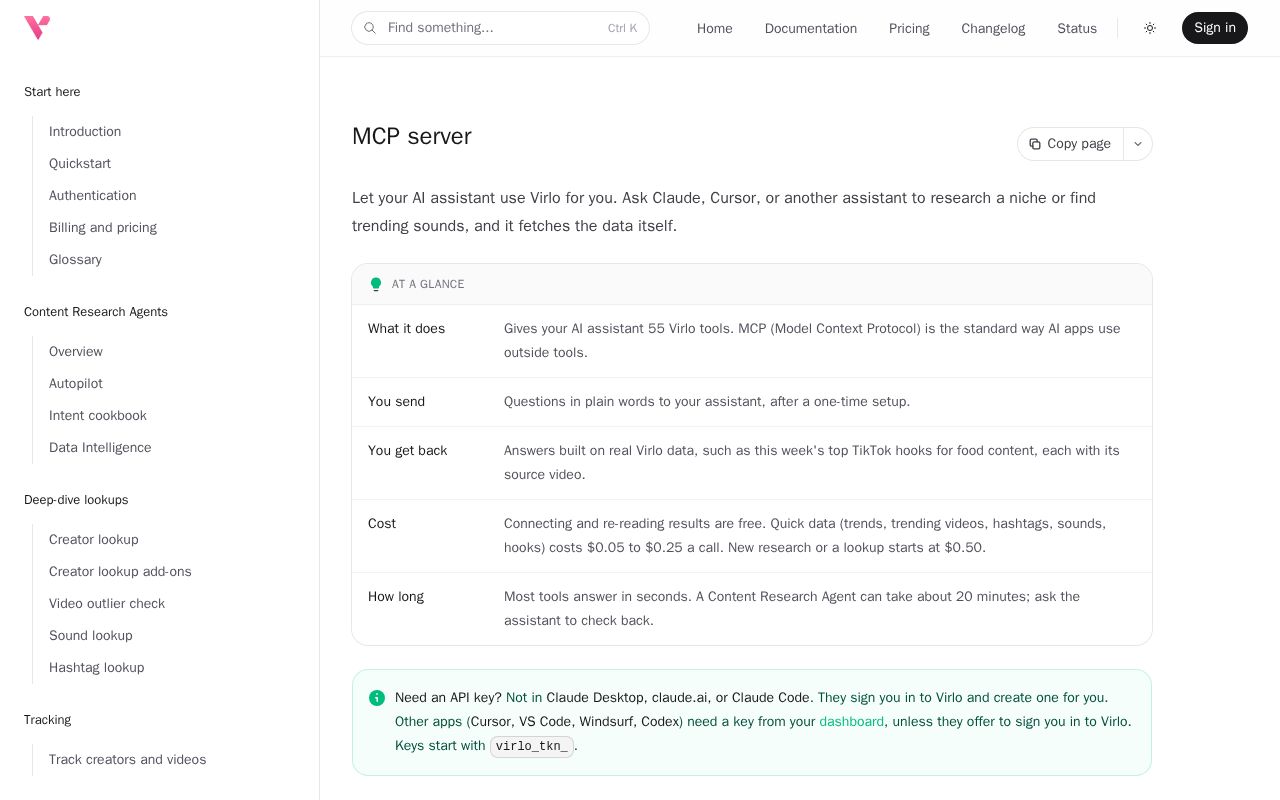Click the search magnifier icon

(x=370, y=28)
